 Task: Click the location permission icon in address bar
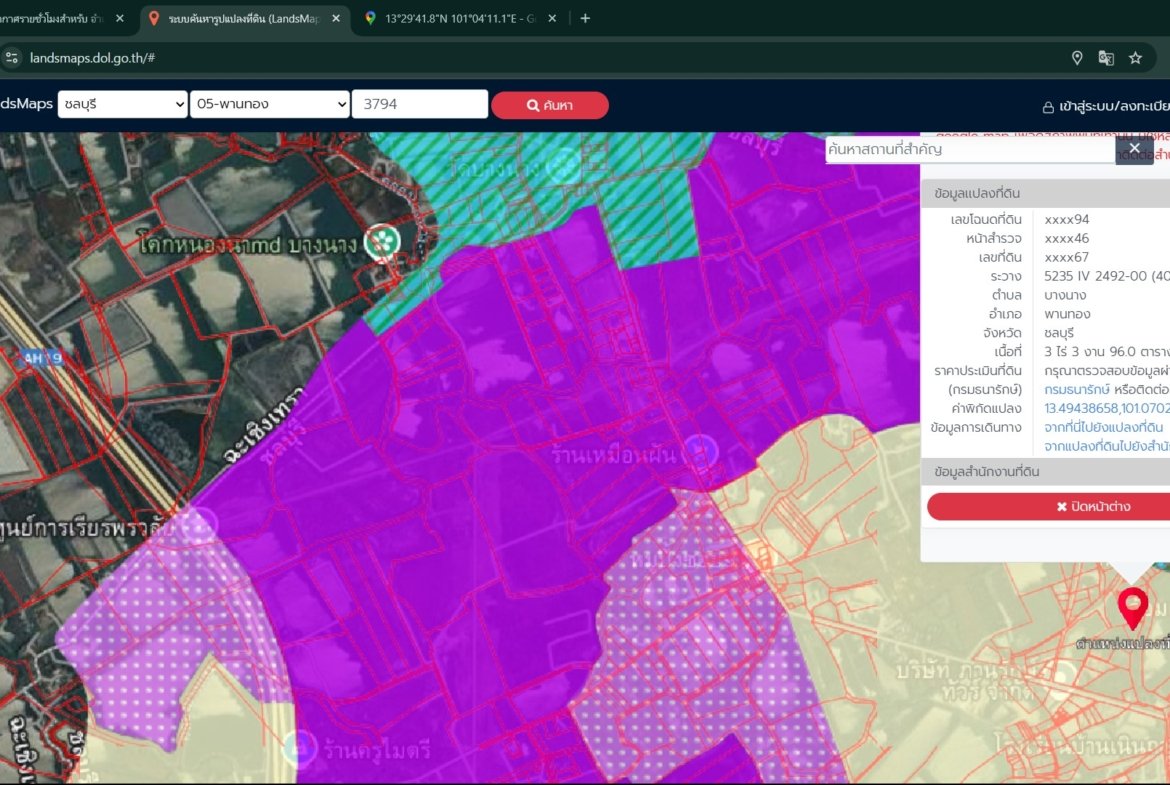pos(1077,58)
